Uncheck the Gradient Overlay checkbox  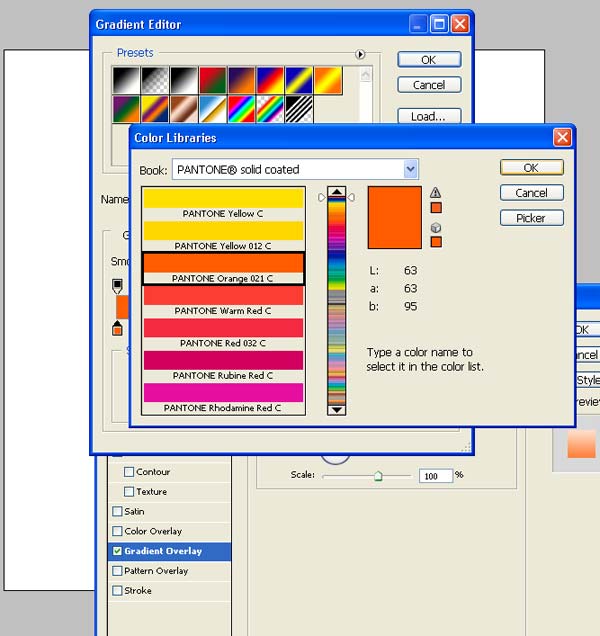117,551
